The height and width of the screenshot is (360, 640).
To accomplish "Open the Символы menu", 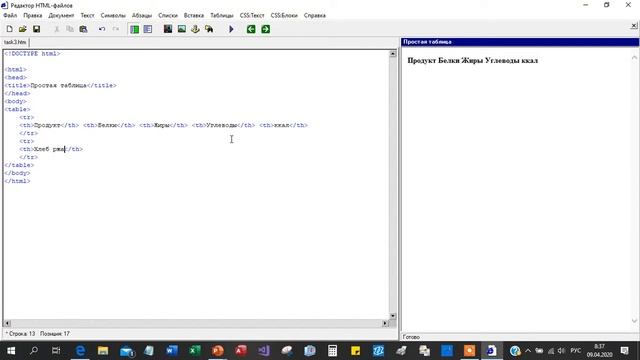I will coord(113,15).
